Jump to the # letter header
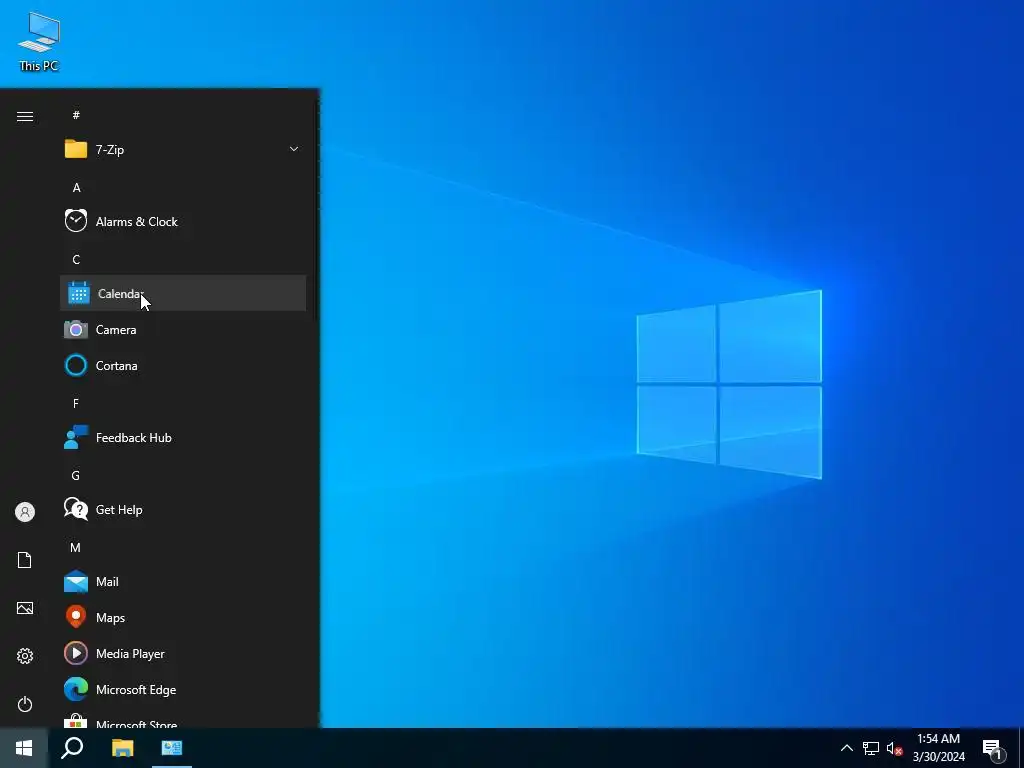This screenshot has height=768, width=1024. coord(76,115)
